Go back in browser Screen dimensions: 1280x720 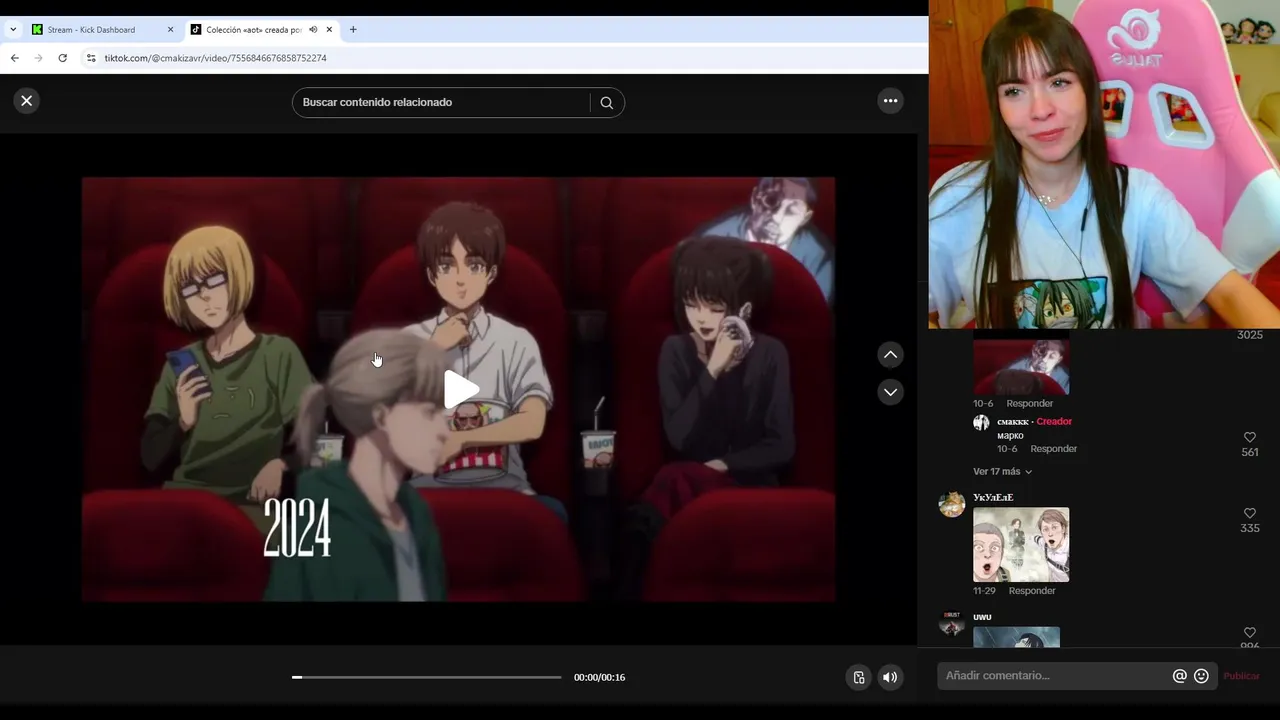click(15, 58)
